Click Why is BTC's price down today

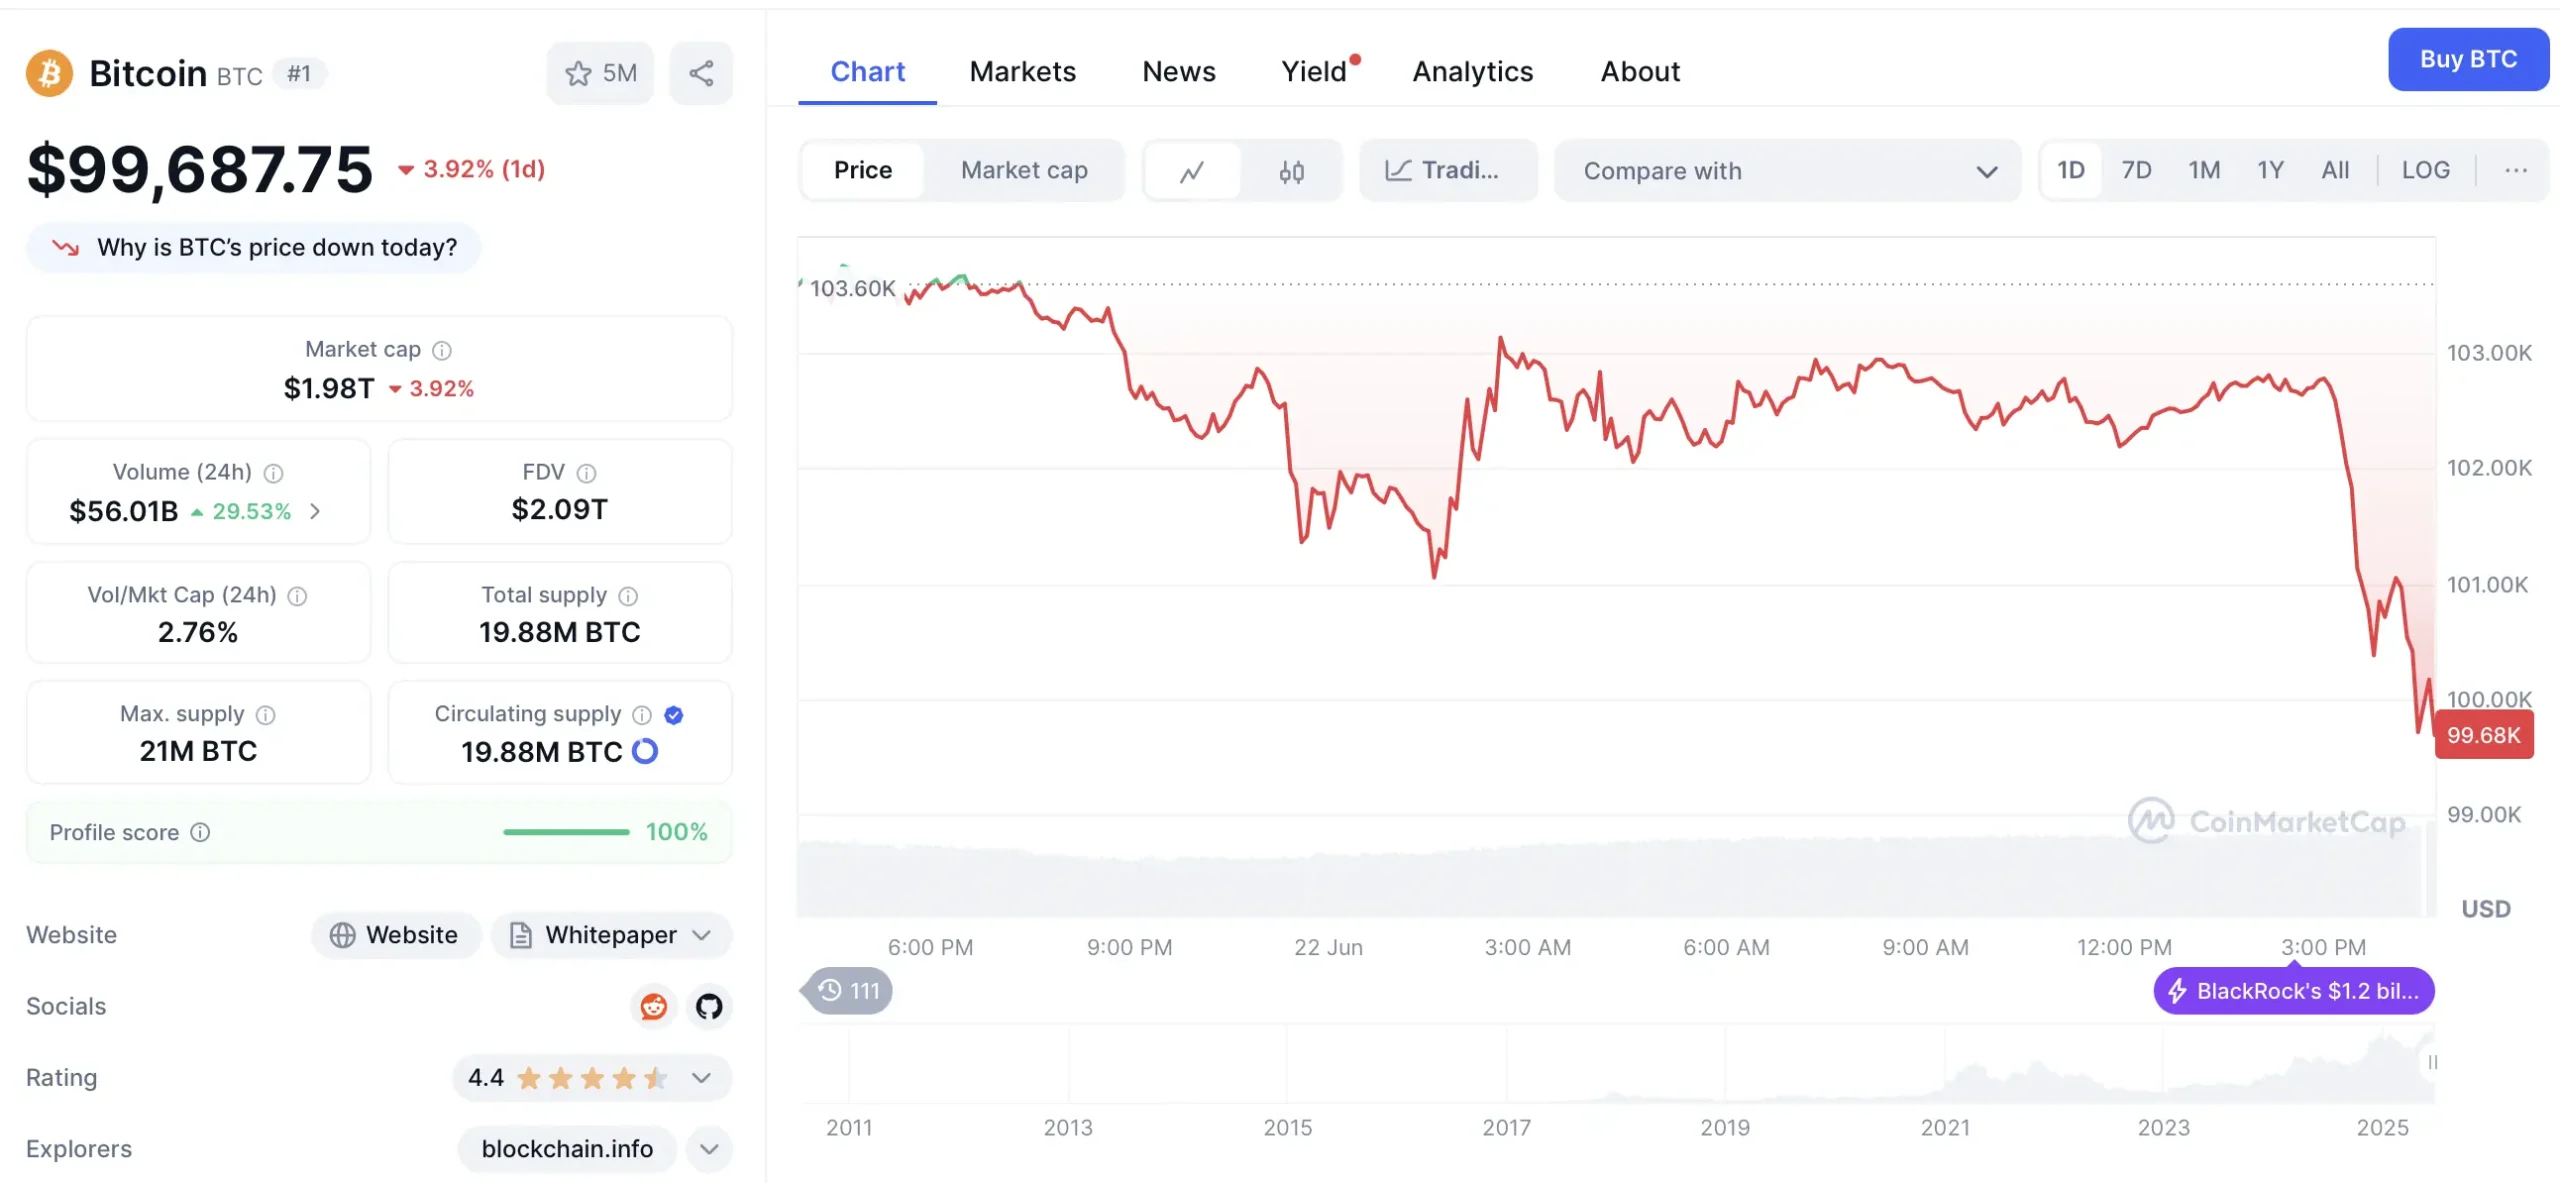[x=253, y=247]
